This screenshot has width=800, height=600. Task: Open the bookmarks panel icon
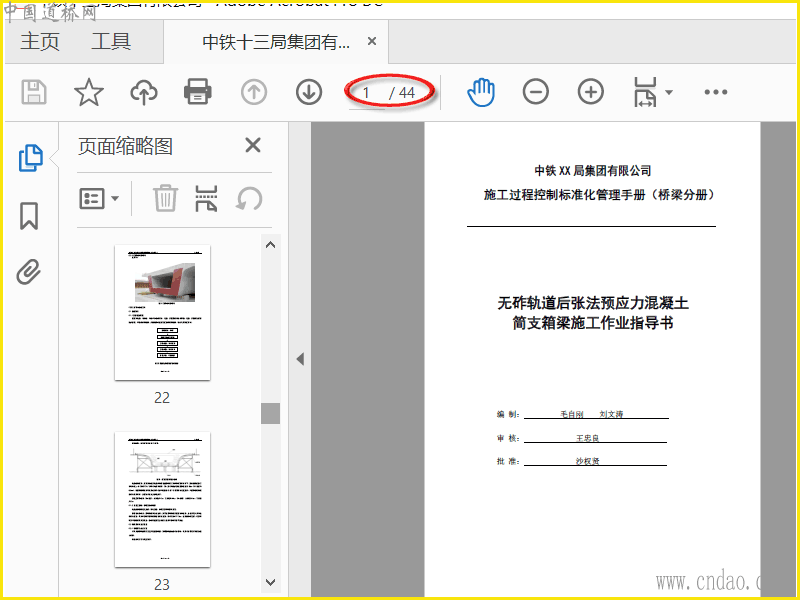pos(29,216)
